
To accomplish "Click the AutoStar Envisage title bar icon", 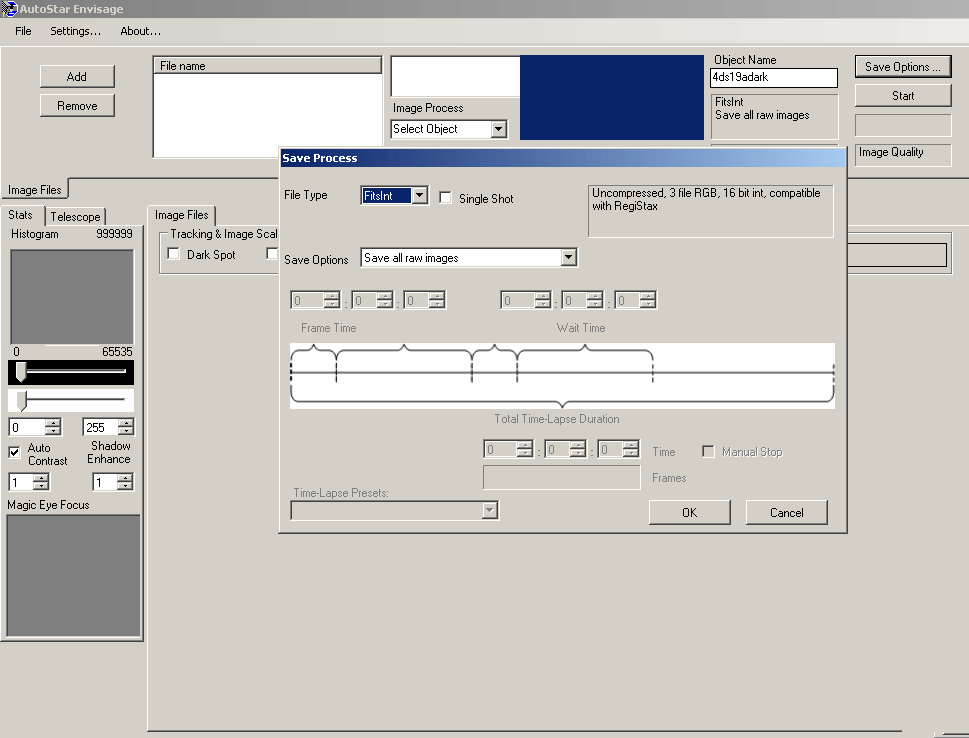I will click(x=10, y=9).
